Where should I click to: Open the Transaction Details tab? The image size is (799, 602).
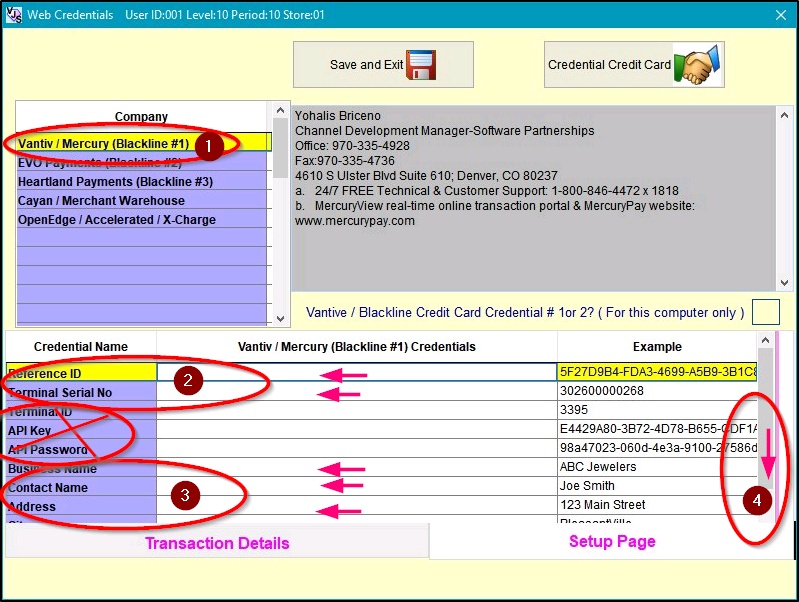(x=217, y=542)
